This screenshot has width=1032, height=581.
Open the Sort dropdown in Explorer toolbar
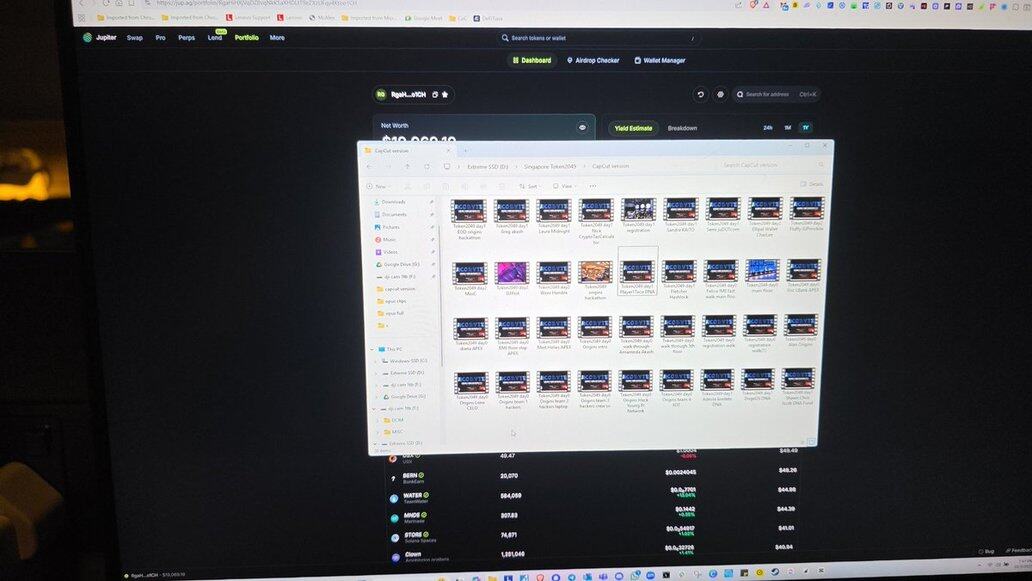[x=530, y=186]
